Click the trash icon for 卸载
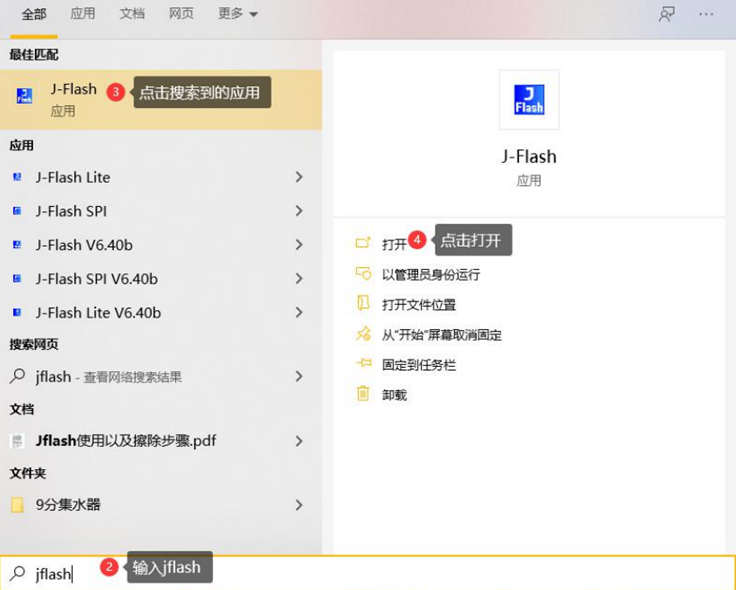736x590 pixels. tap(363, 393)
